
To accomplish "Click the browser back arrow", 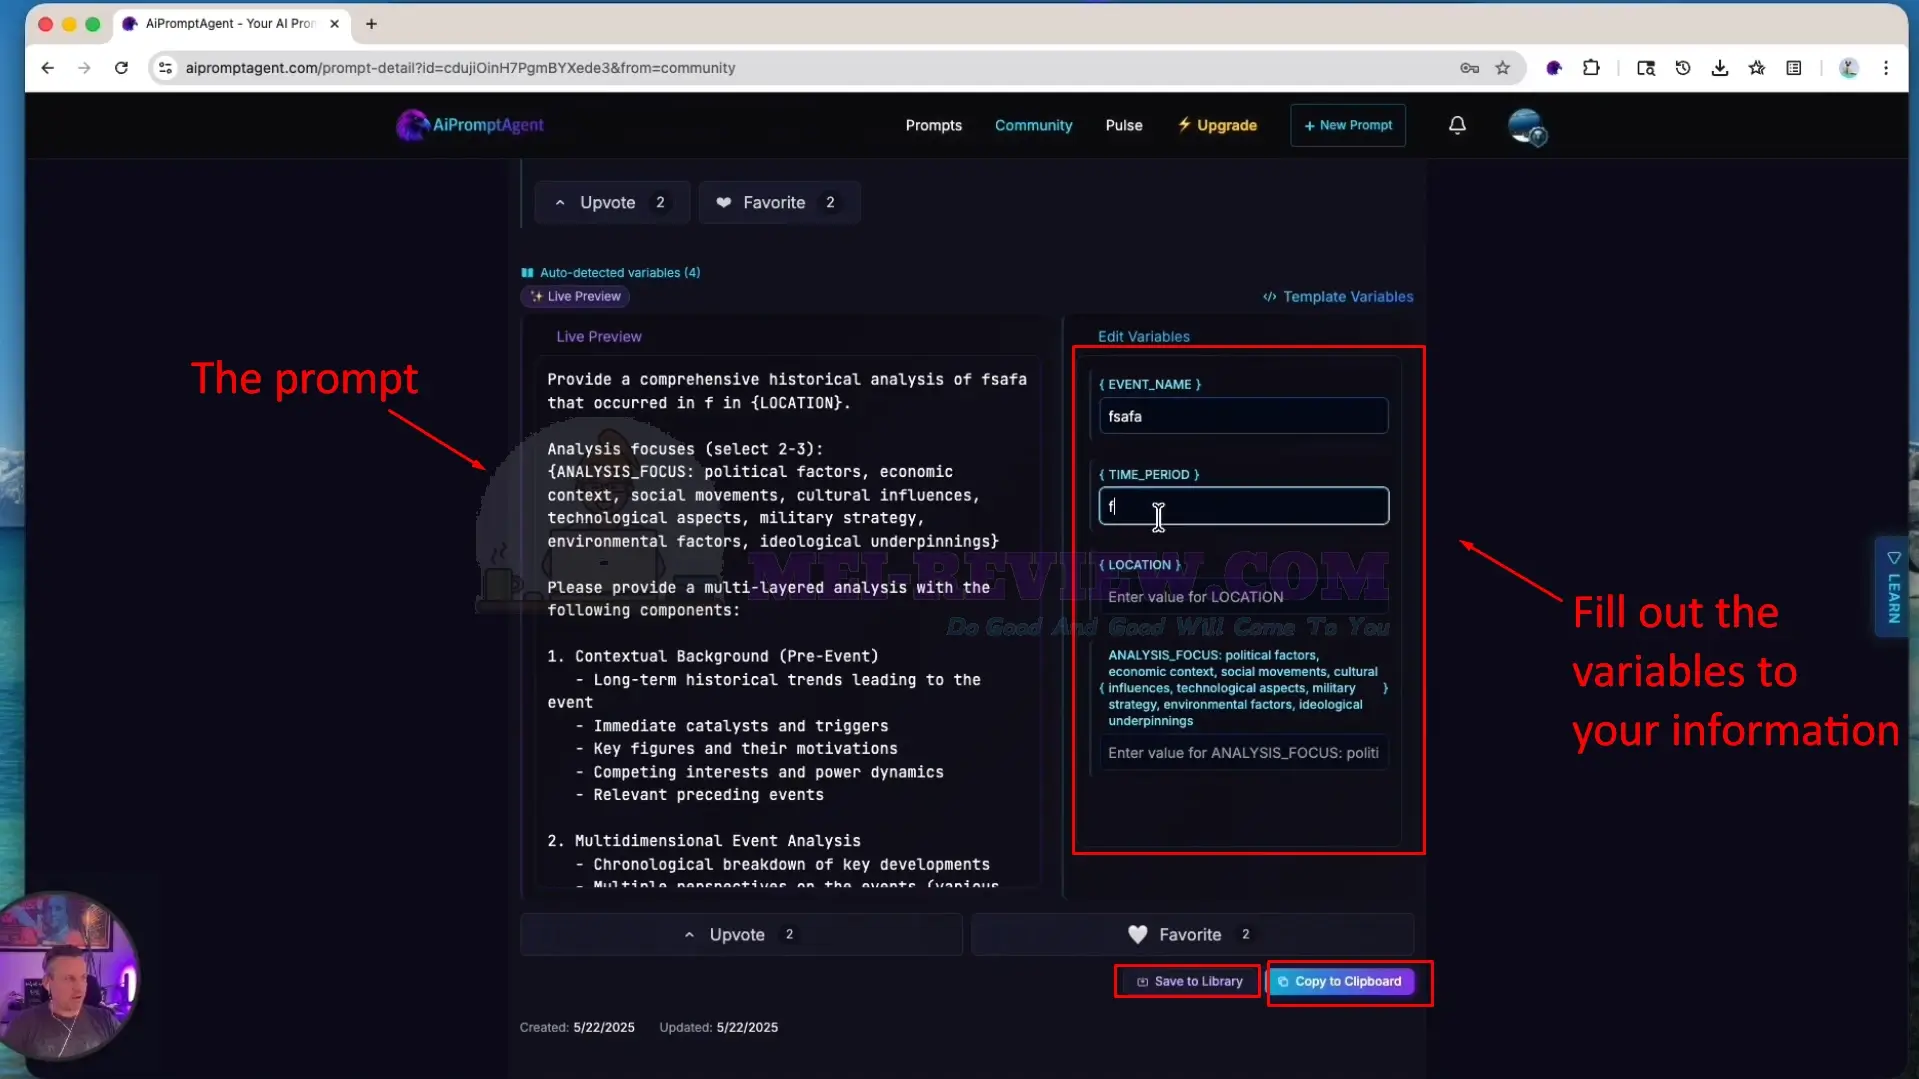I will pos(48,68).
